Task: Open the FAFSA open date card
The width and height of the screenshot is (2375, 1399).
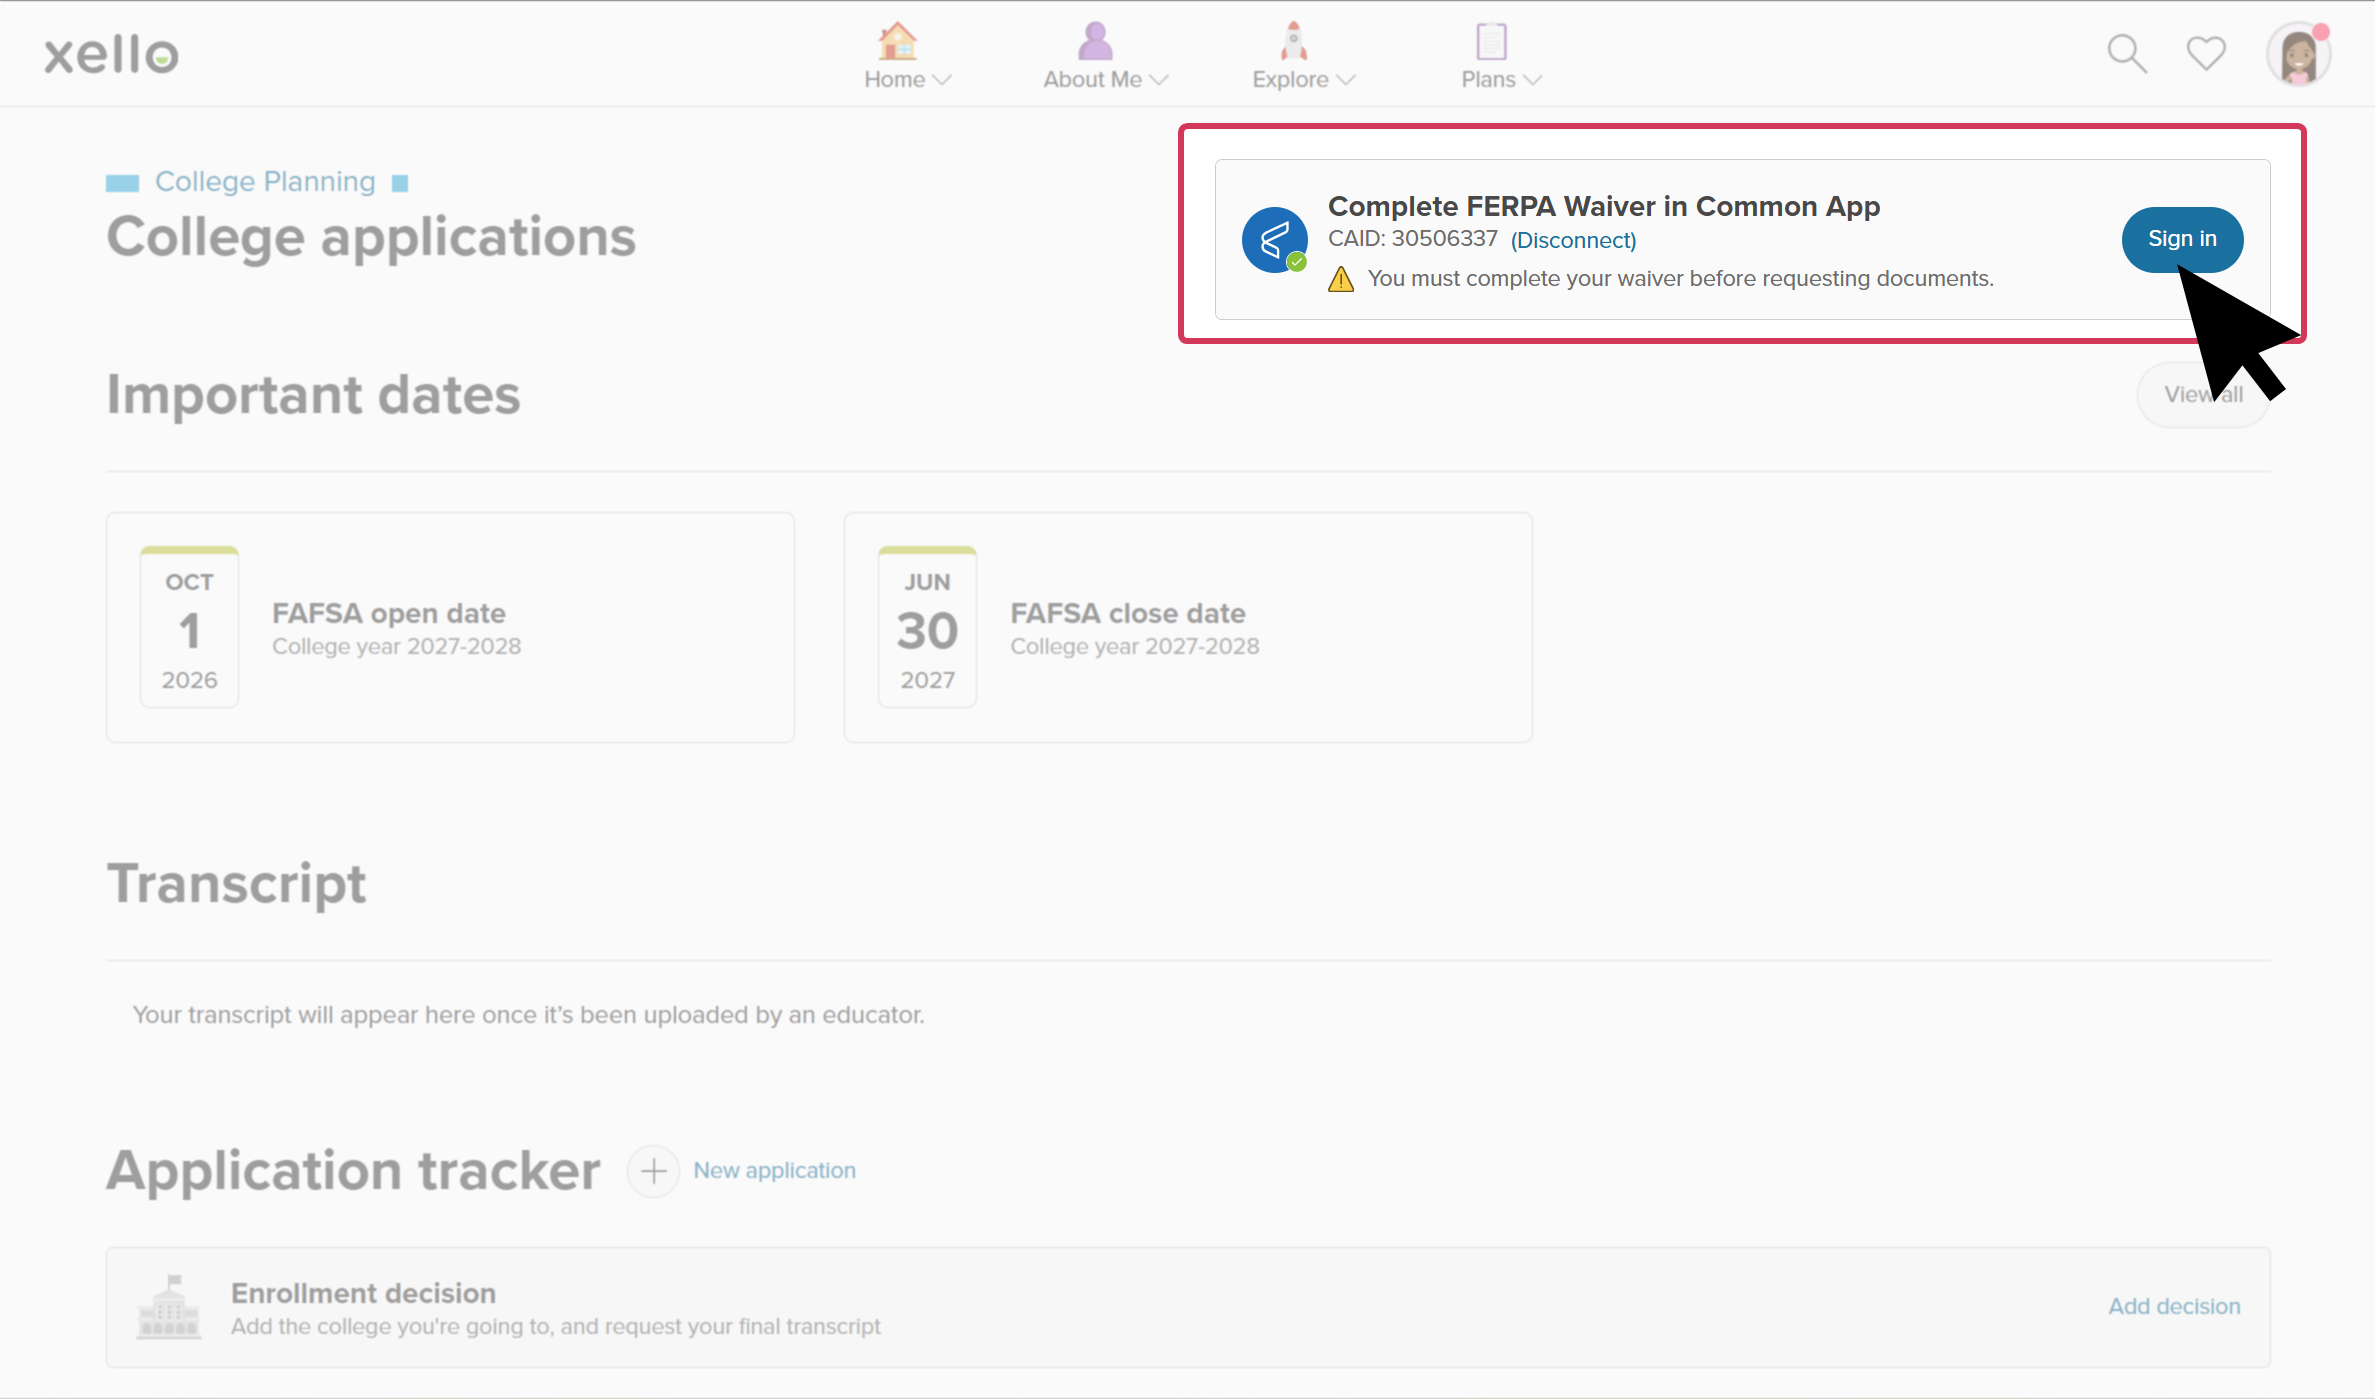Action: point(450,627)
